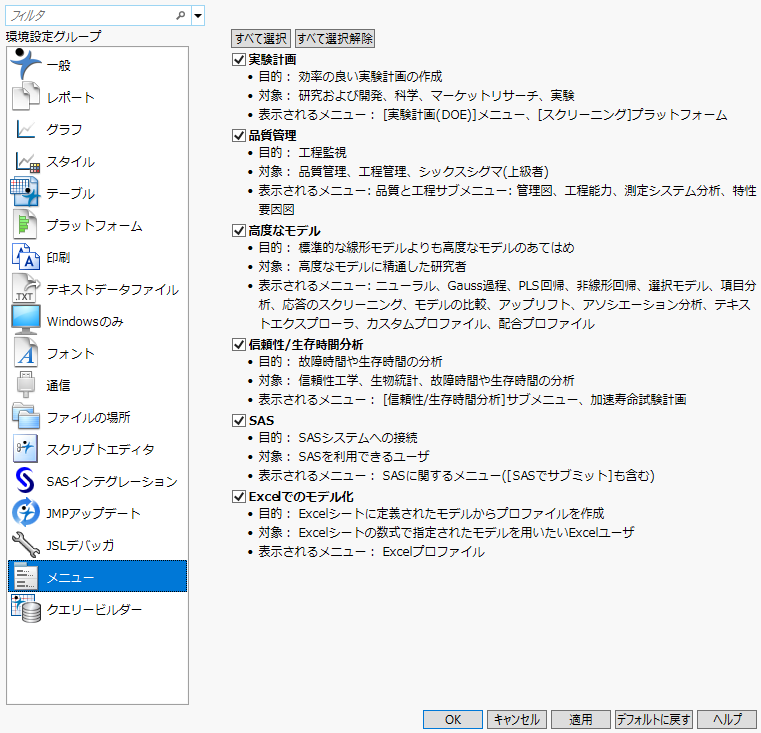Select the グラフ preferences icon
Image resolution: width=761 pixels, height=733 pixels.
(25, 129)
